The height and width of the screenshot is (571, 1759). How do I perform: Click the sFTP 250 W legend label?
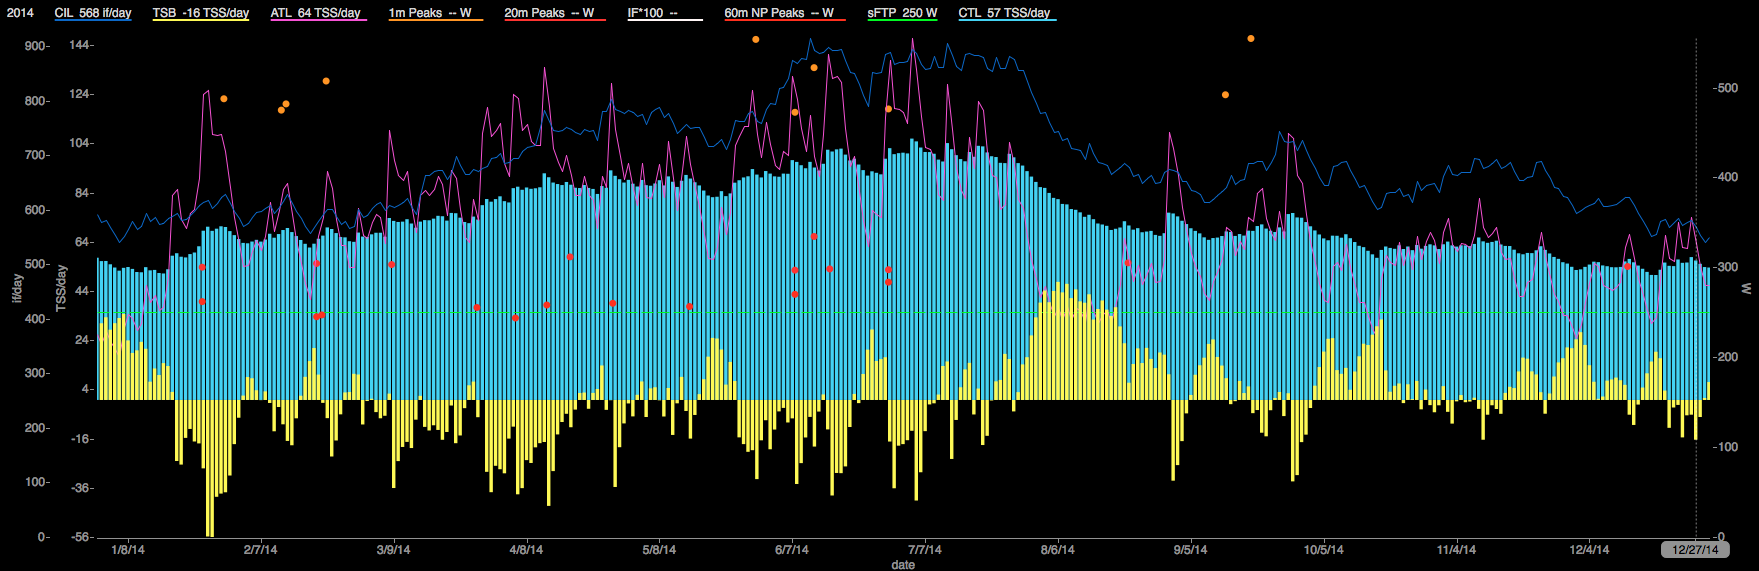click(x=902, y=13)
